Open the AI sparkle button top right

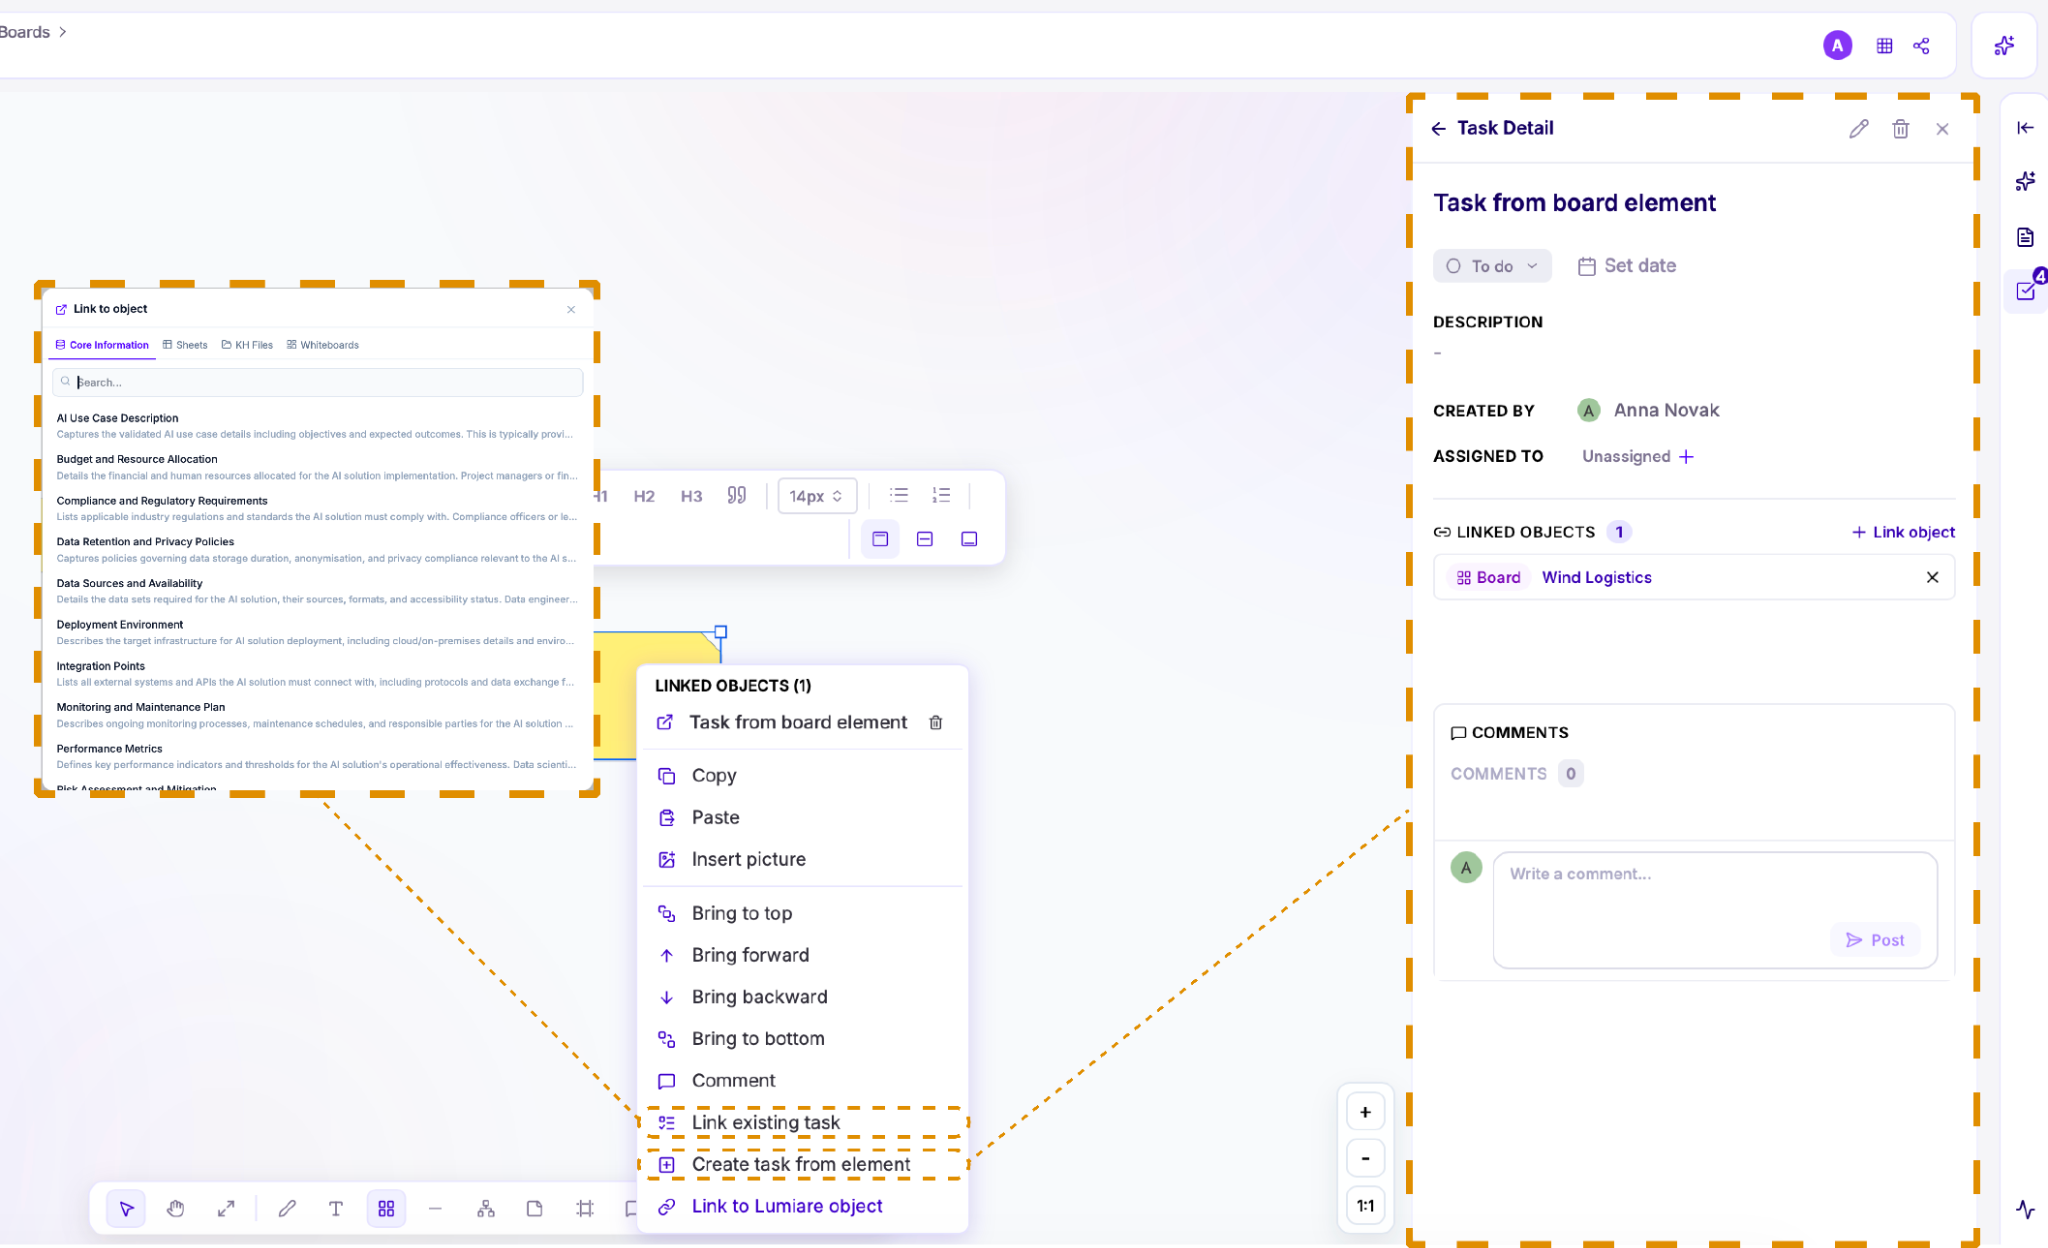point(2003,46)
